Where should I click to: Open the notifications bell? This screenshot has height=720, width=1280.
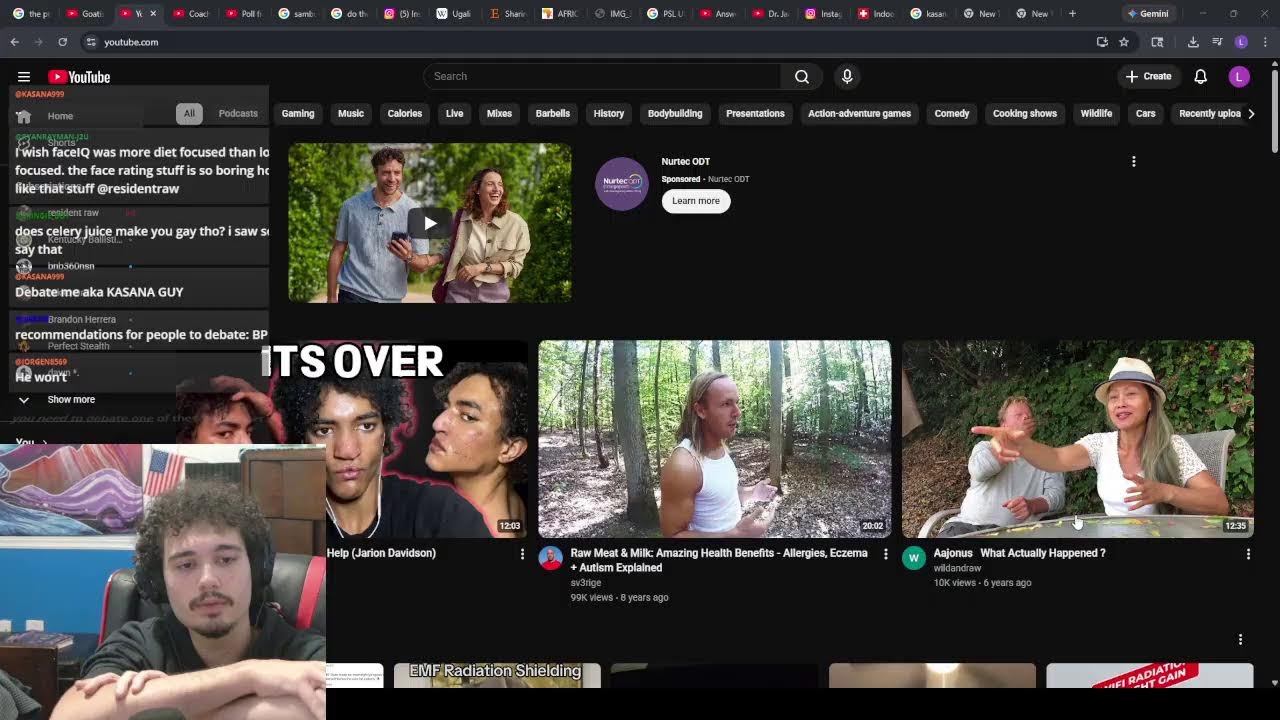(1200, 77)
